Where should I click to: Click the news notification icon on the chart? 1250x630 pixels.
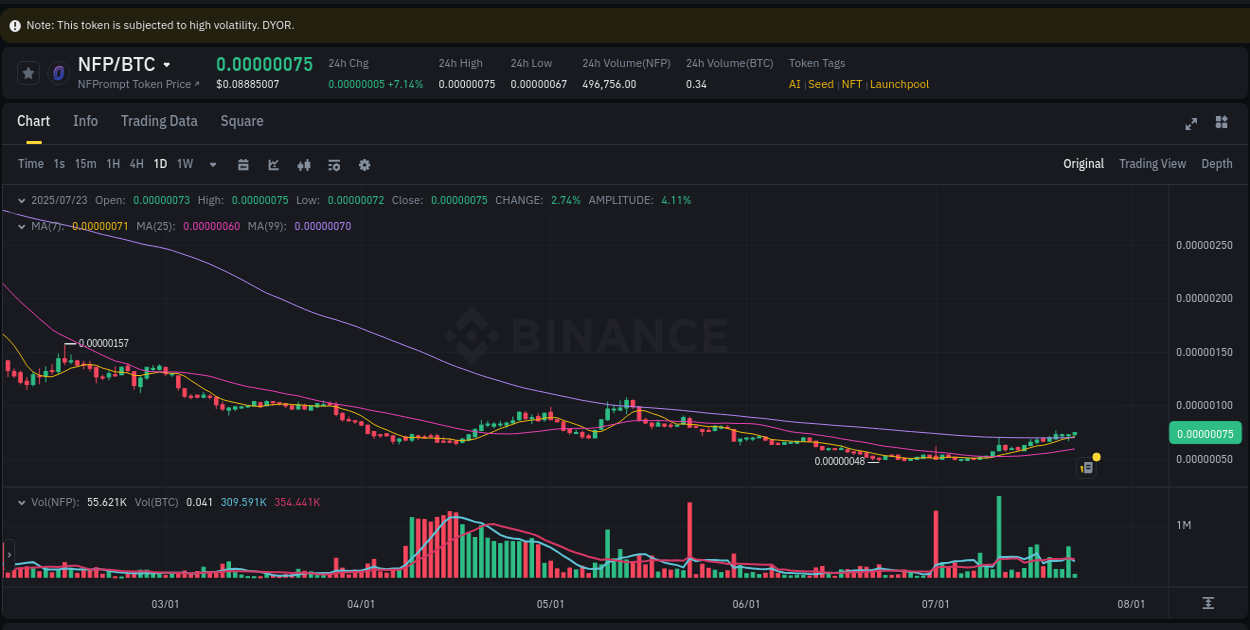pyautogui.click(x=1086, y=467)
